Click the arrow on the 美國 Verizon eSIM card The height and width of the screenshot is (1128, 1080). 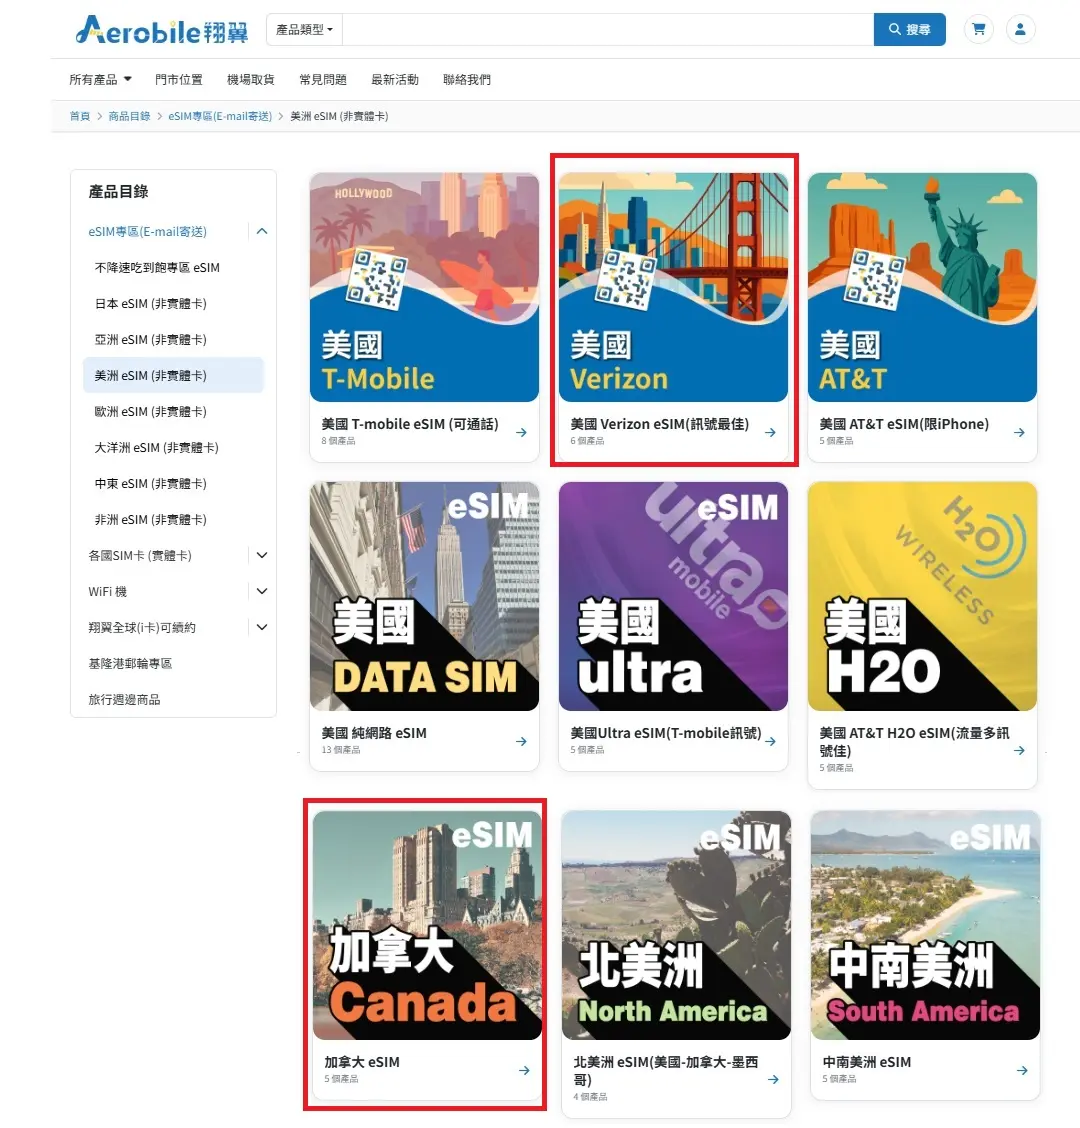click(769, 432)
